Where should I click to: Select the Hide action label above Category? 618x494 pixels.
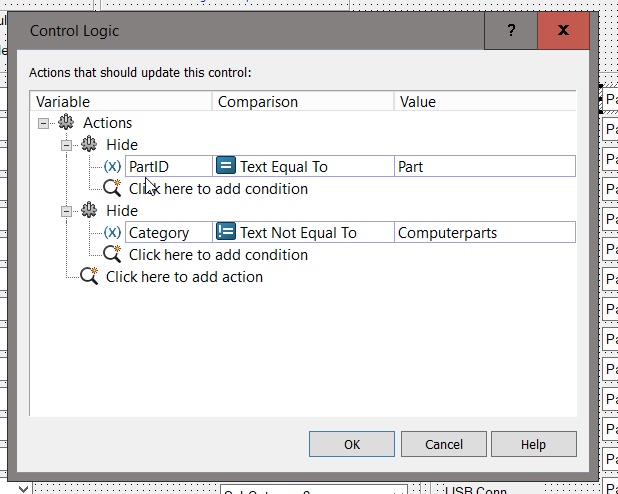coord(122,211)
